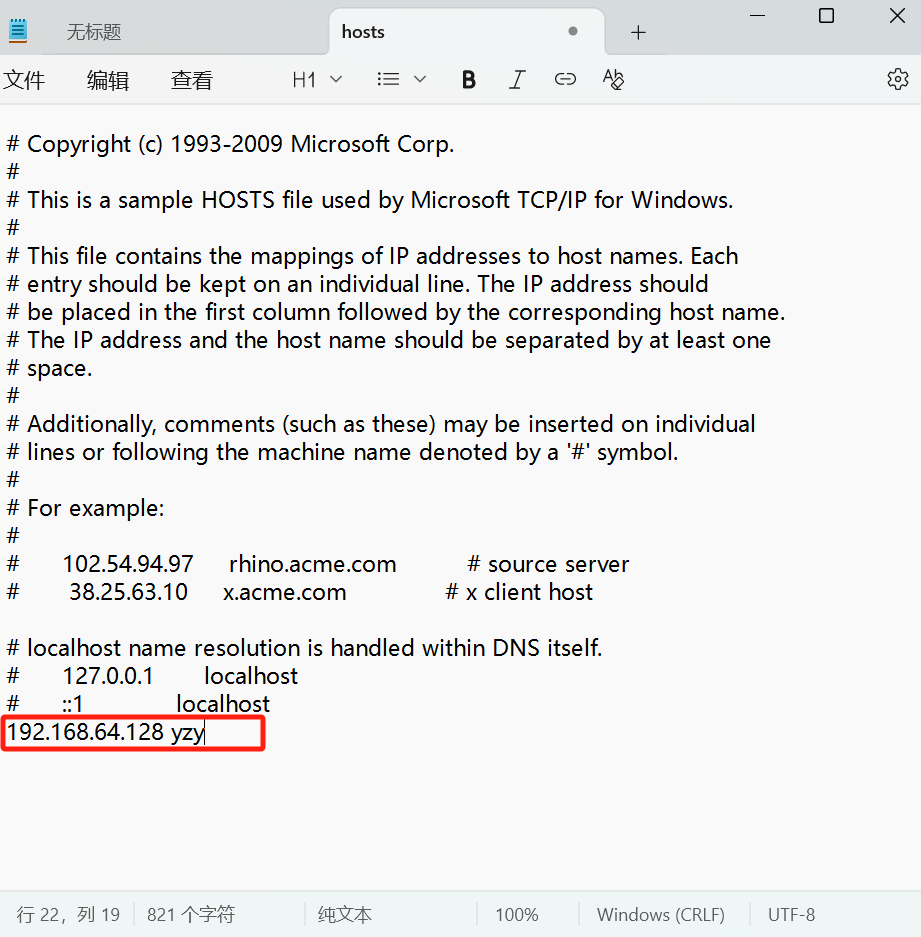Click the 127.0.0.1 localhost line
The height and width of the screenshot is (937, 921).
[152, 676]
